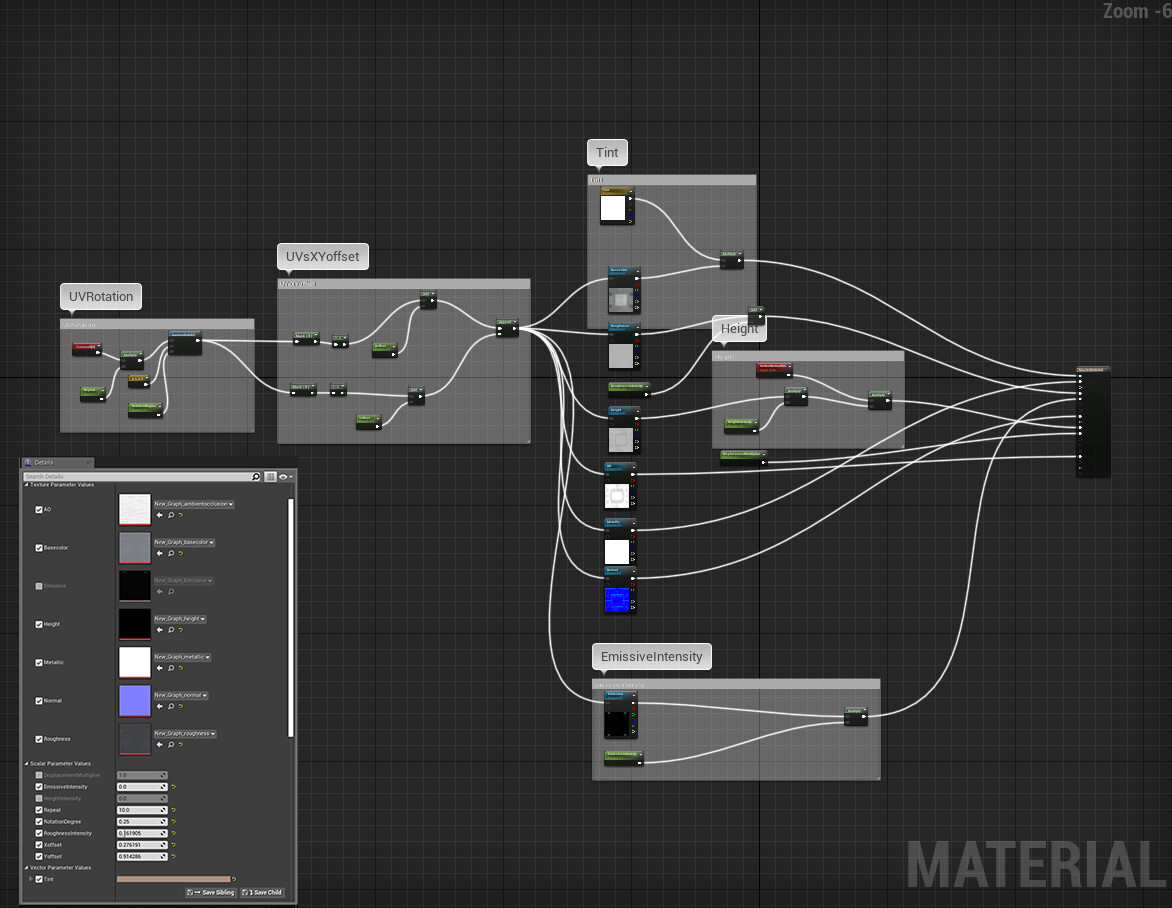Screen dimensions: 1172x908
Task: Uncheck the Roughness texture parameter
Action: coord(39,738)
